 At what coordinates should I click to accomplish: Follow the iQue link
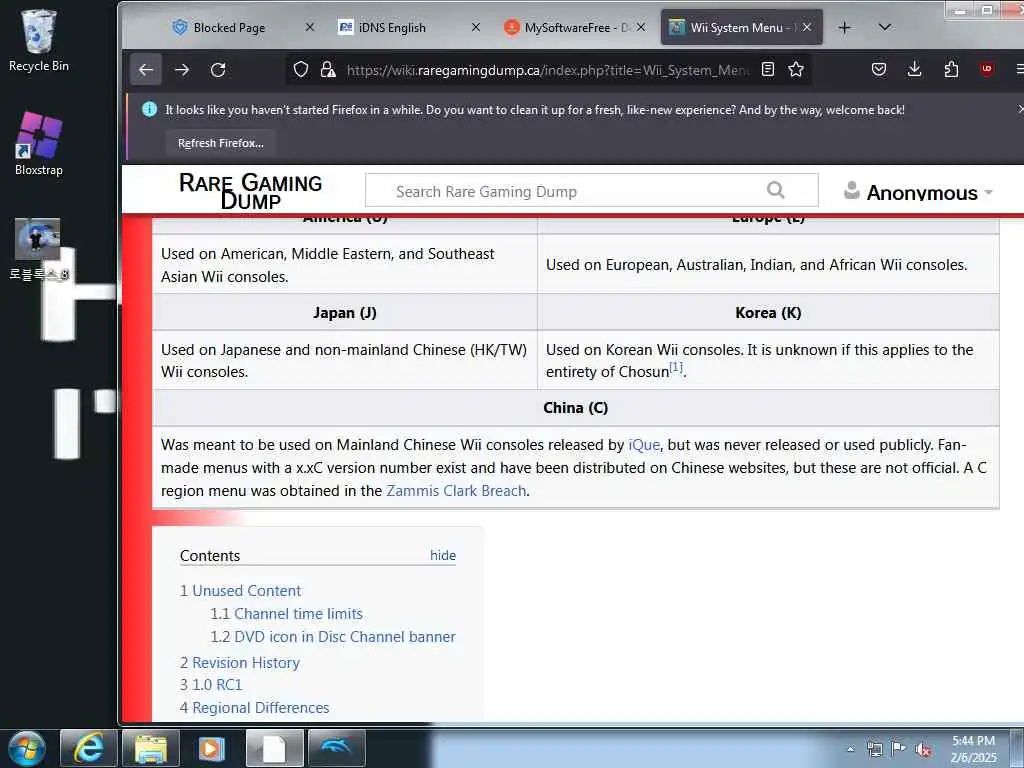(x=644, y=445)
